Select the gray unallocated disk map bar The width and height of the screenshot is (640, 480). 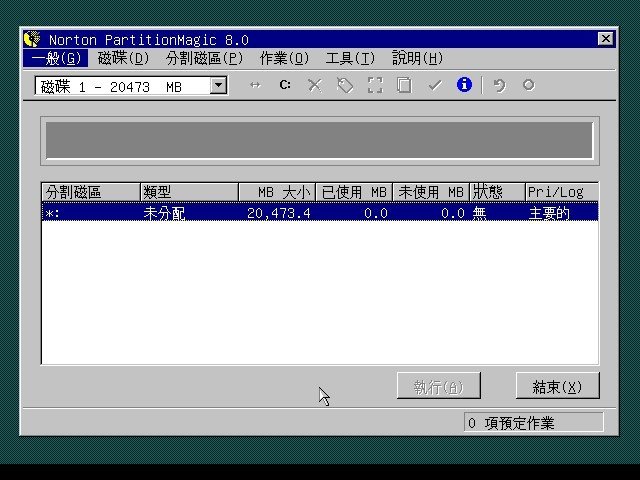319,140
